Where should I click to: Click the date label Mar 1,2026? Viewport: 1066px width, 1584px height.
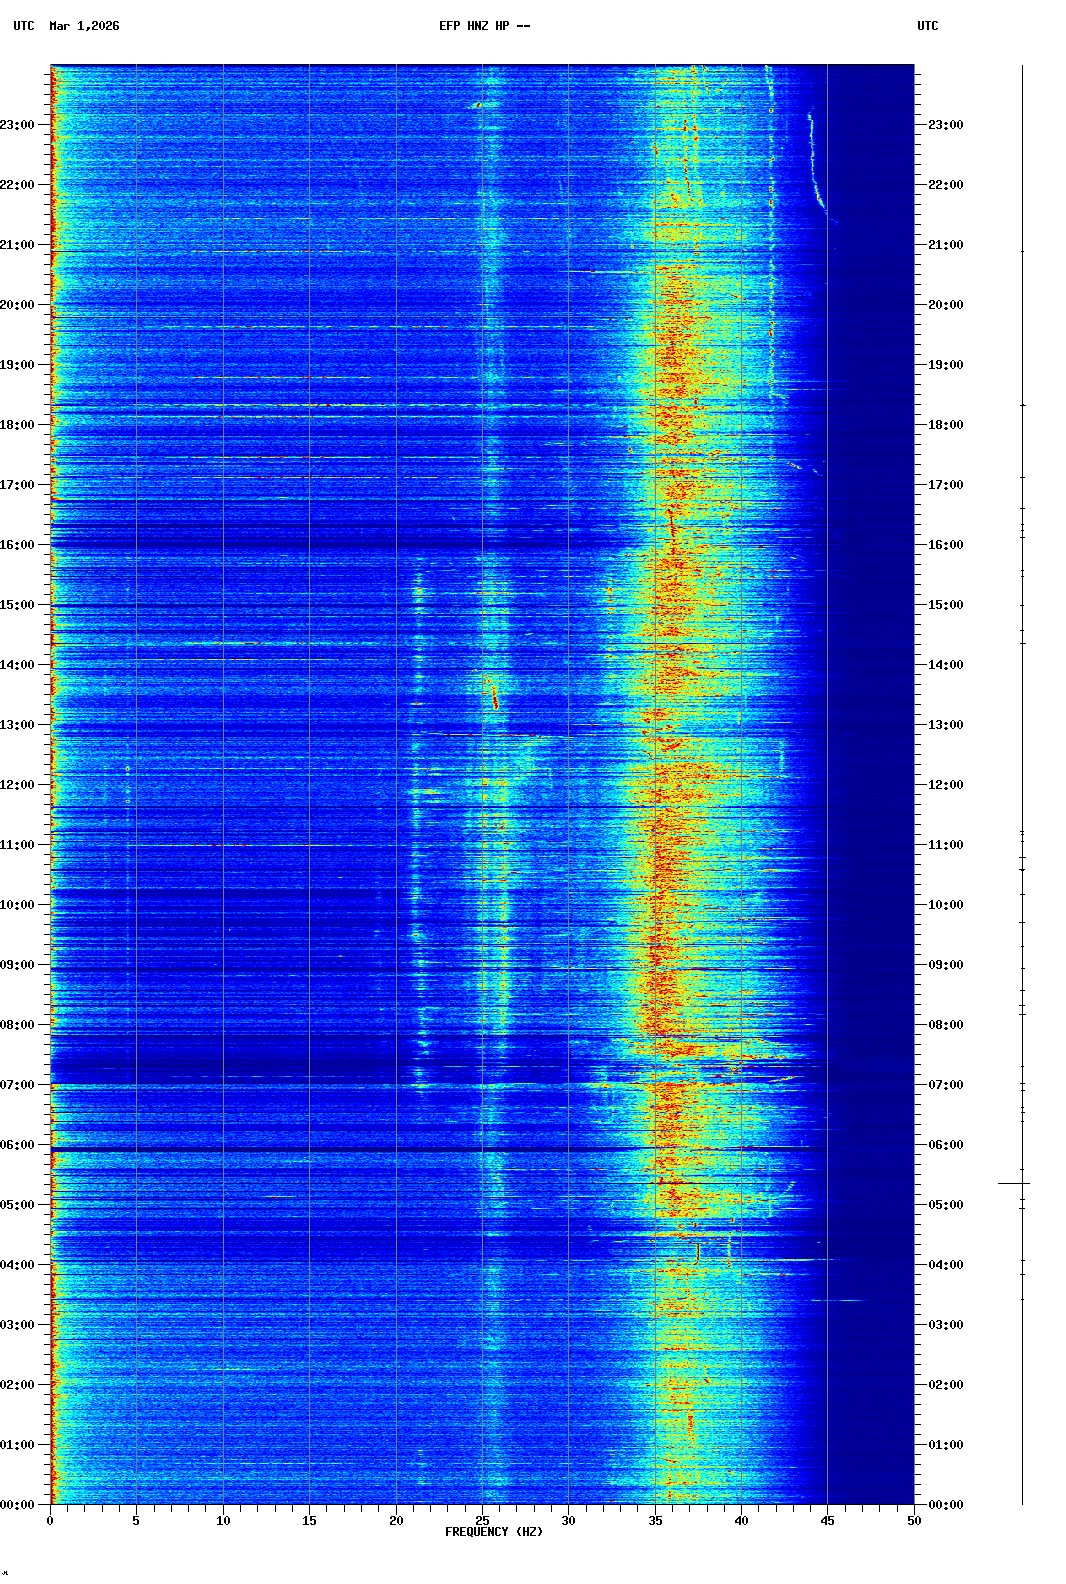(x=84, y=26)
